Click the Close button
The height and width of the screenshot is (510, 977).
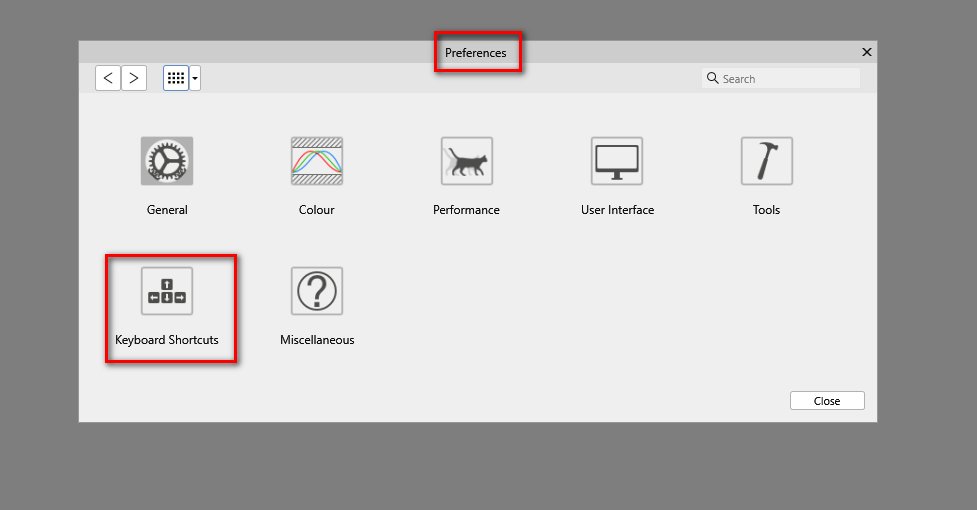coord(827,401)
